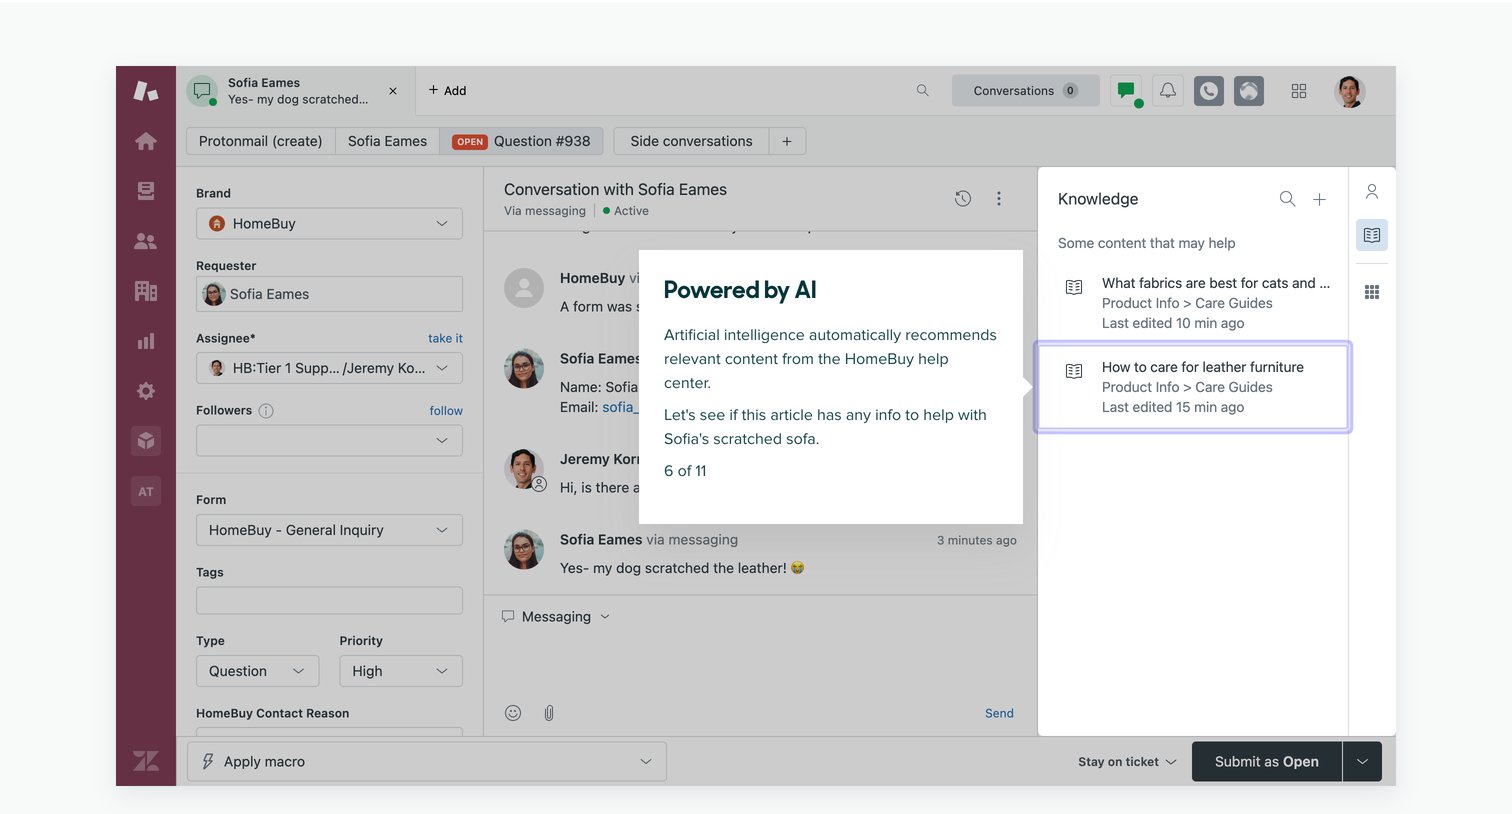Open the Organizations building icon
Screen dimensions: 1512x814
pos(146,291)
